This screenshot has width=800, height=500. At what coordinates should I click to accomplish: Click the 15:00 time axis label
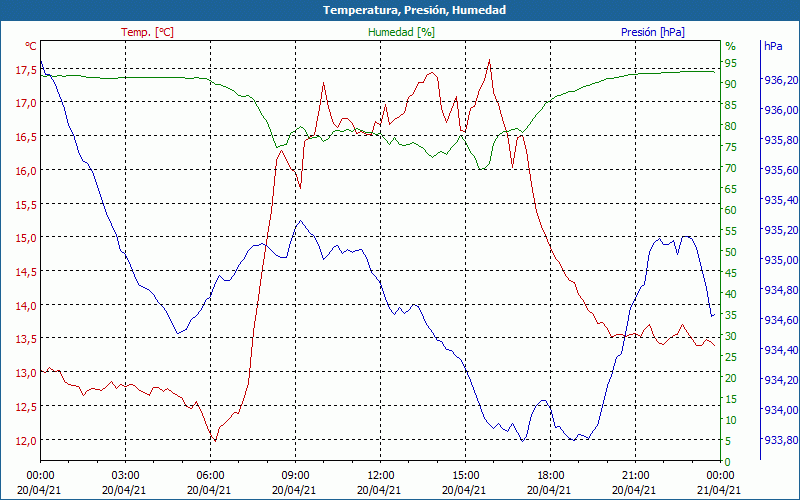click(x=465, y=476)
